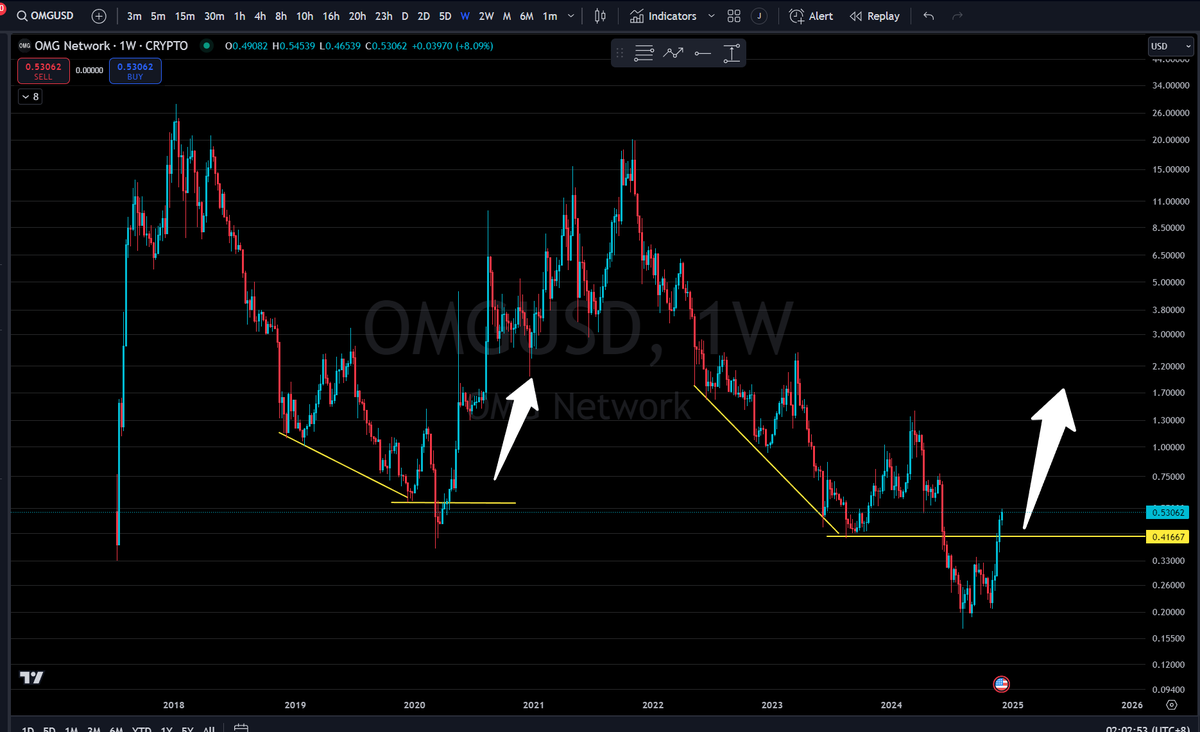Select the 1m timeframe after 6M
The image size is (1200, 732).
549,16
